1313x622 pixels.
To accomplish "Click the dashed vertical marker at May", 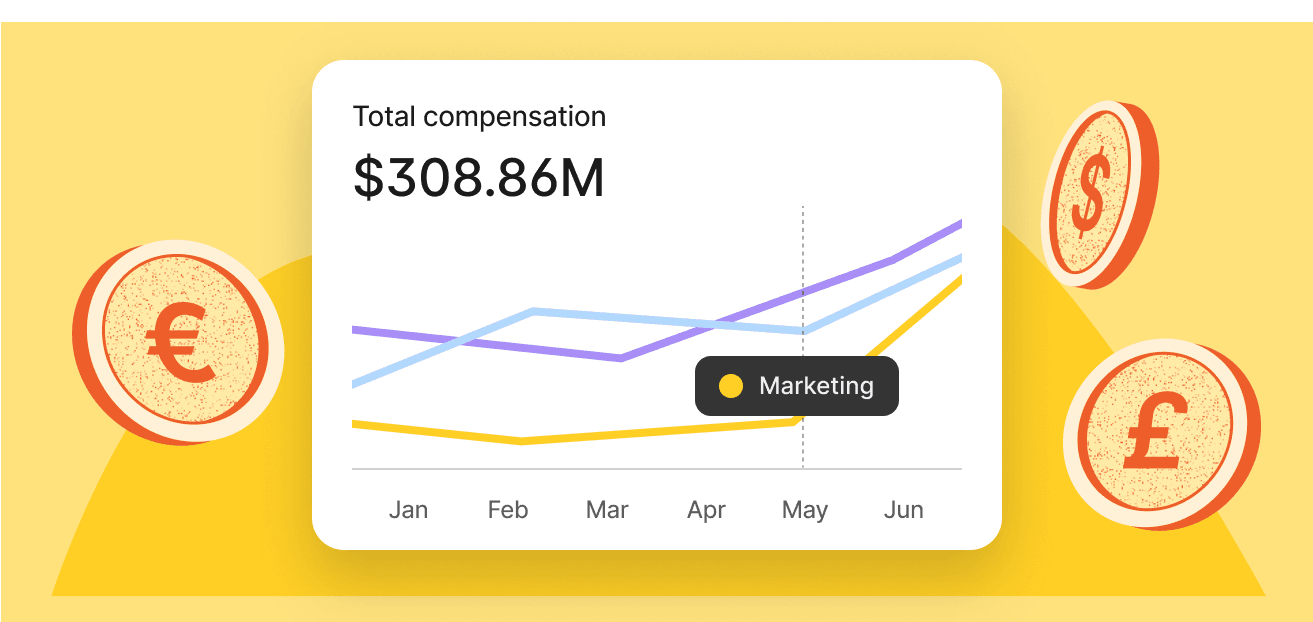I will coord(803,250).
